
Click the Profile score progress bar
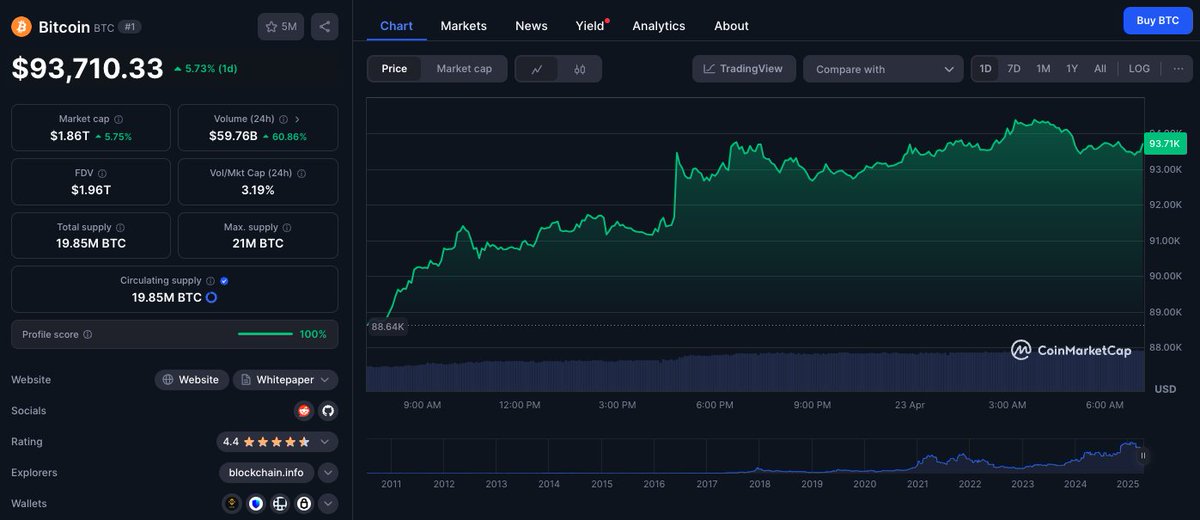click(265, 334)
